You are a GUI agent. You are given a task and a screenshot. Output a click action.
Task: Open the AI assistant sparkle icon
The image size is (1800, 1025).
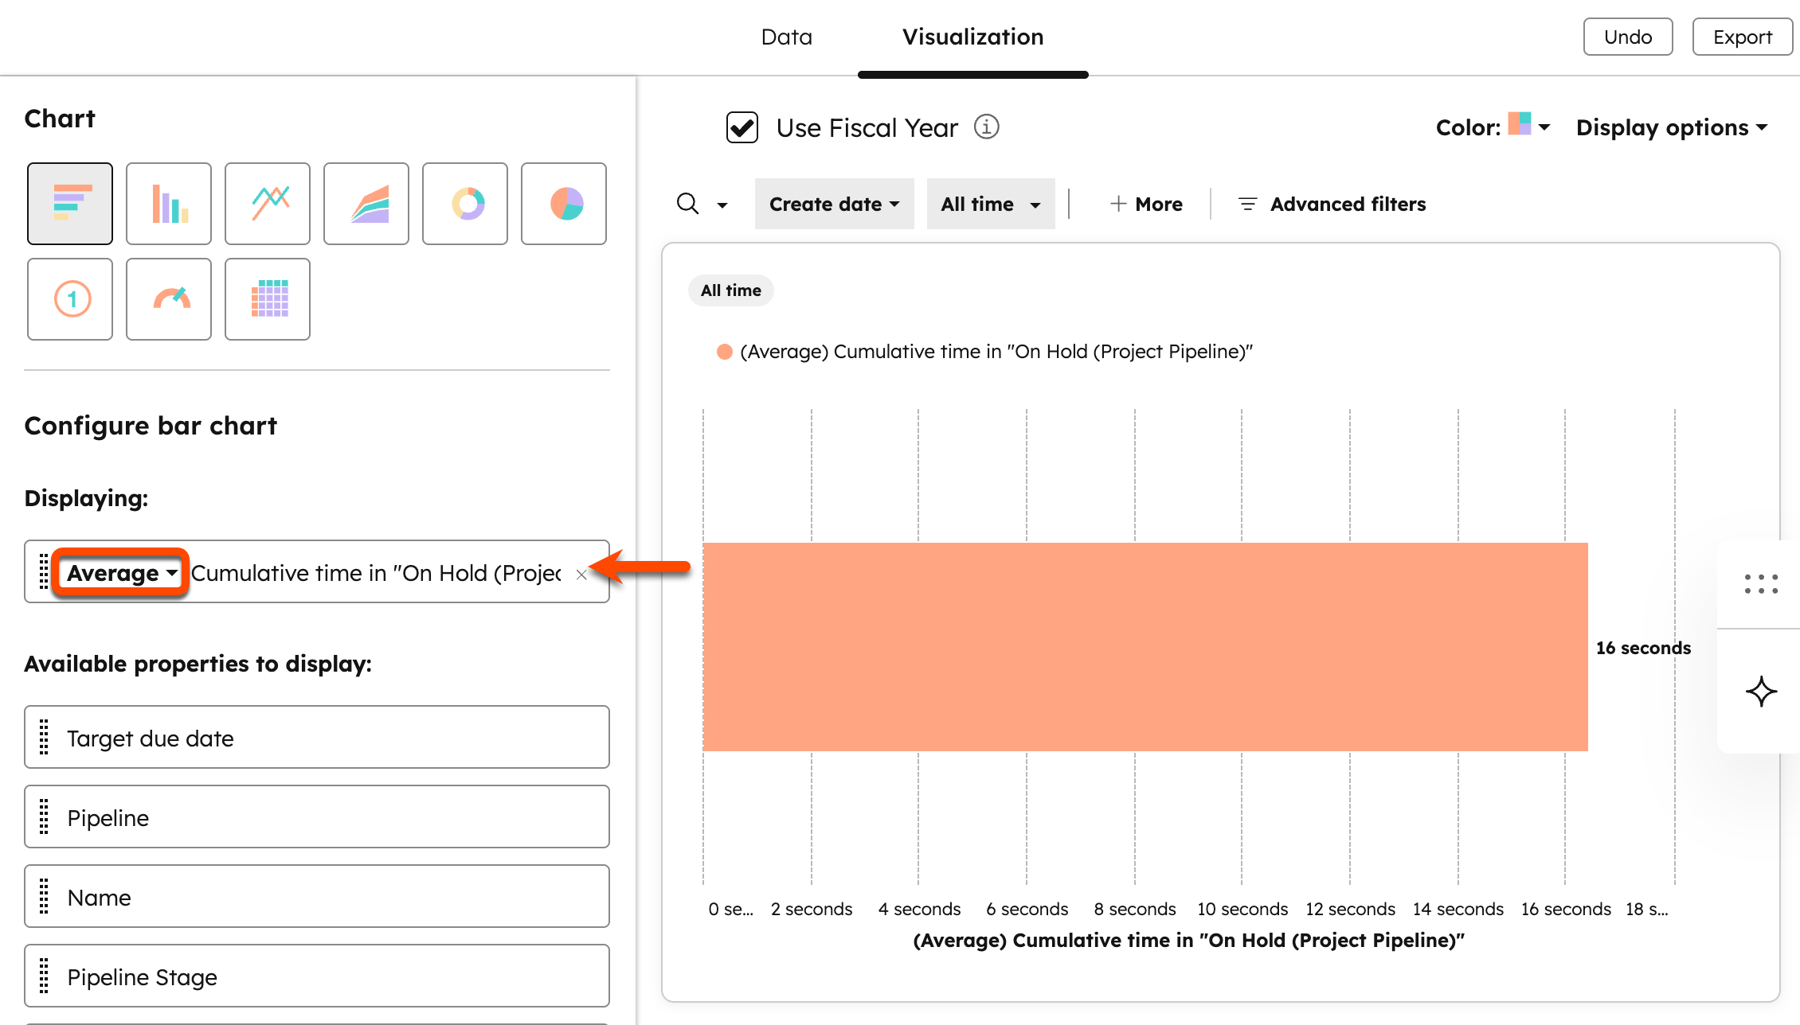click(x=1760, y=691)
